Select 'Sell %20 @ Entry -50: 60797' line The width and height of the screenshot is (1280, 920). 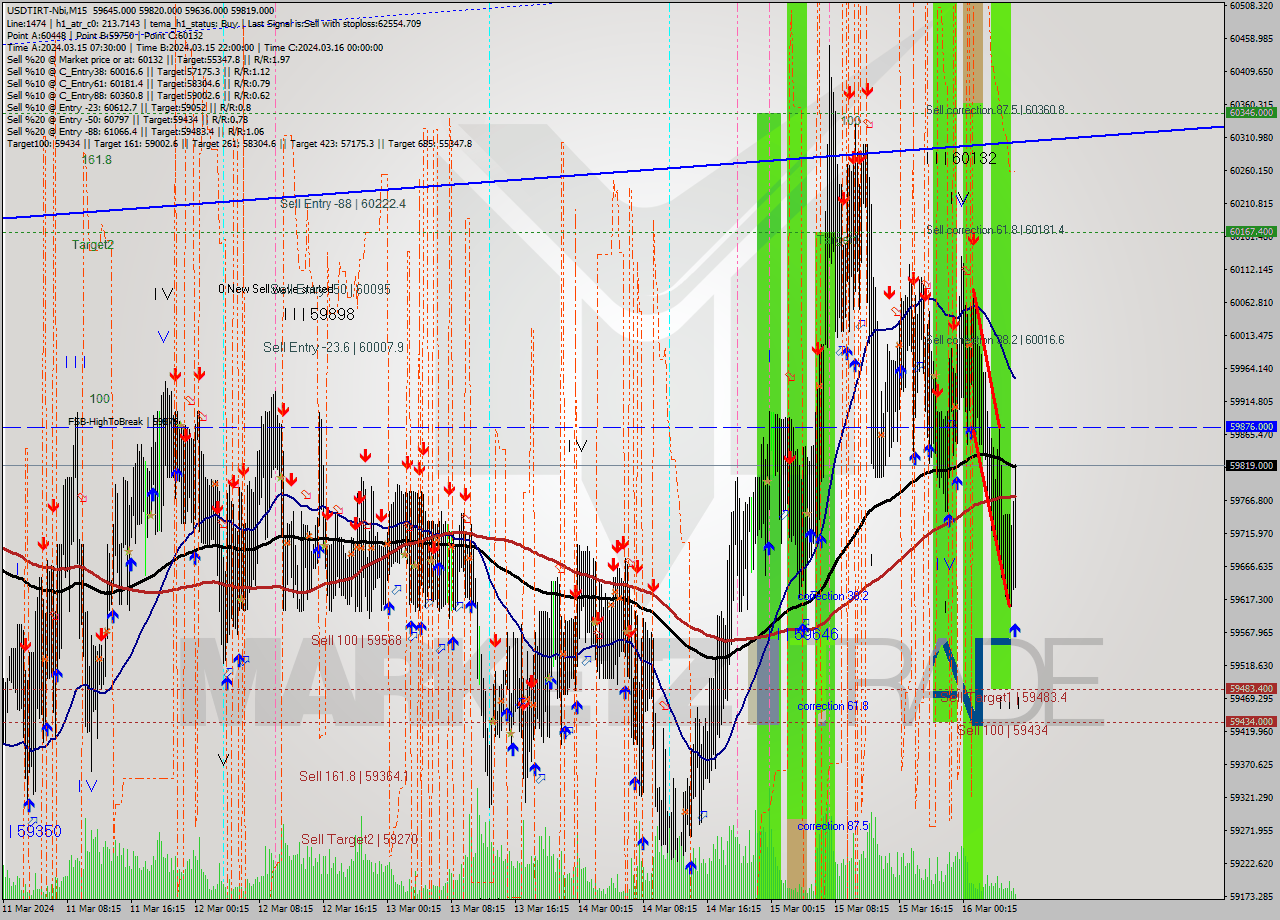click(x=127, y=119)
